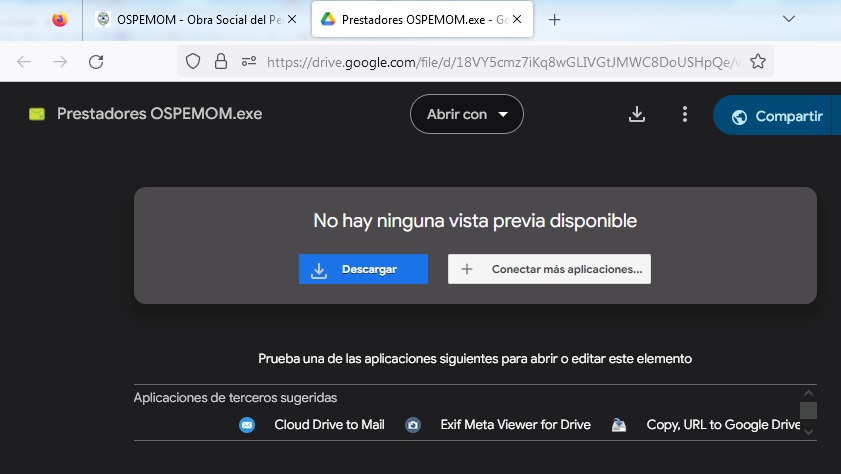Open the list all tabs chevron

[x=788, y=19]
